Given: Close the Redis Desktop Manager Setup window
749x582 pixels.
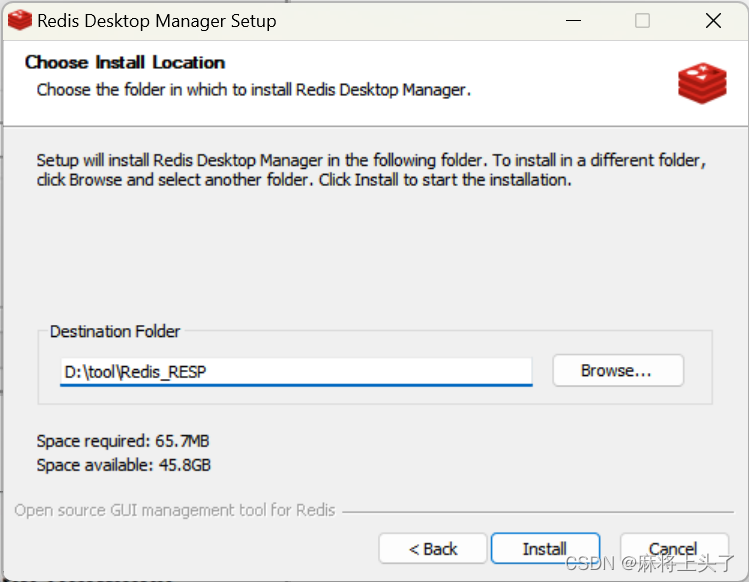Looking at the screenshot, I should tap(713, 21).
